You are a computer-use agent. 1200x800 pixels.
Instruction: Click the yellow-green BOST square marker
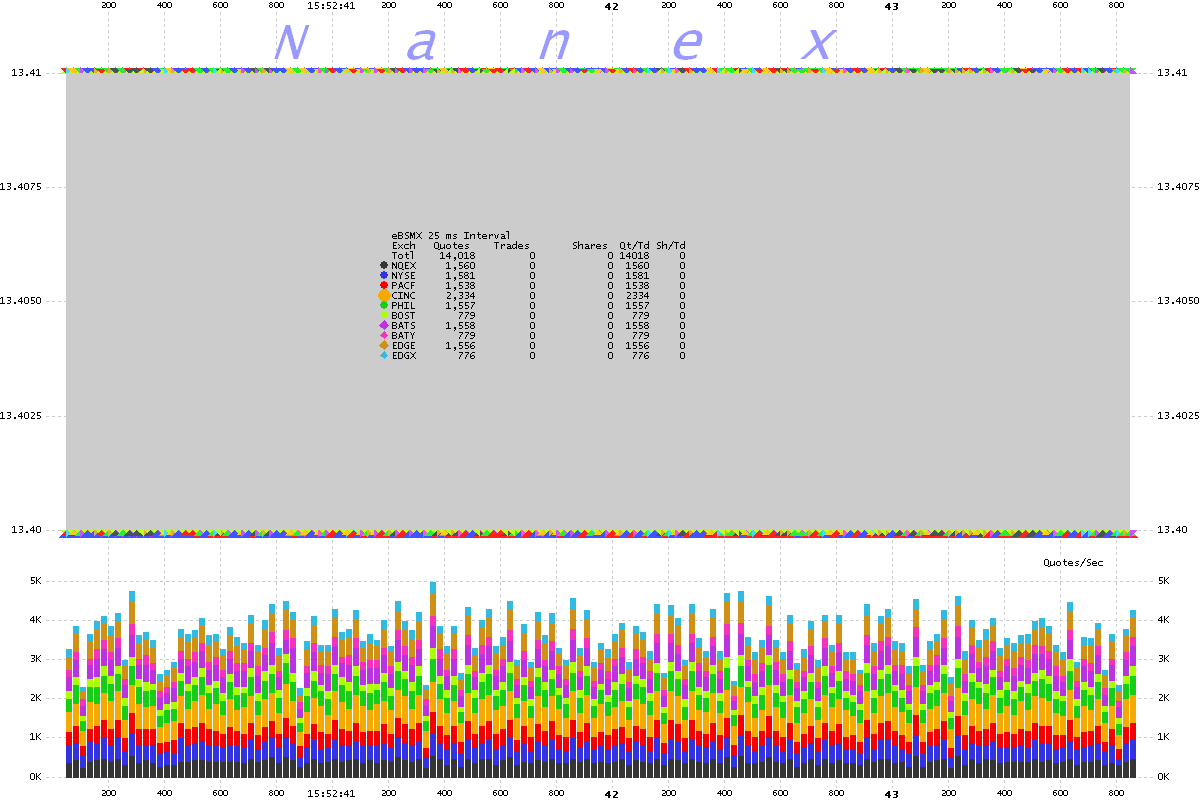tap(384, 315)
